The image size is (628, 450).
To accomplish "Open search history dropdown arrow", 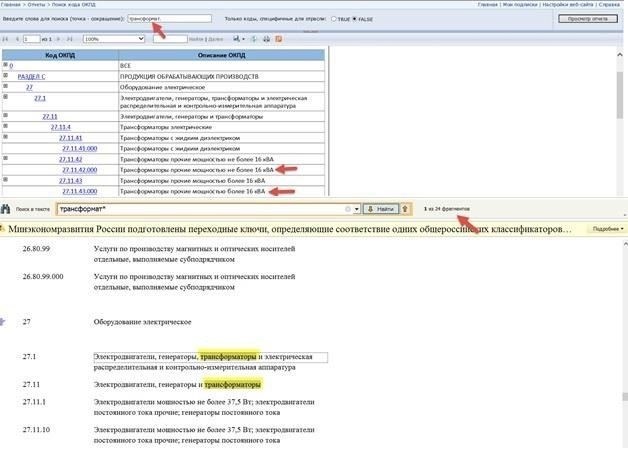I will pos(356,209).
